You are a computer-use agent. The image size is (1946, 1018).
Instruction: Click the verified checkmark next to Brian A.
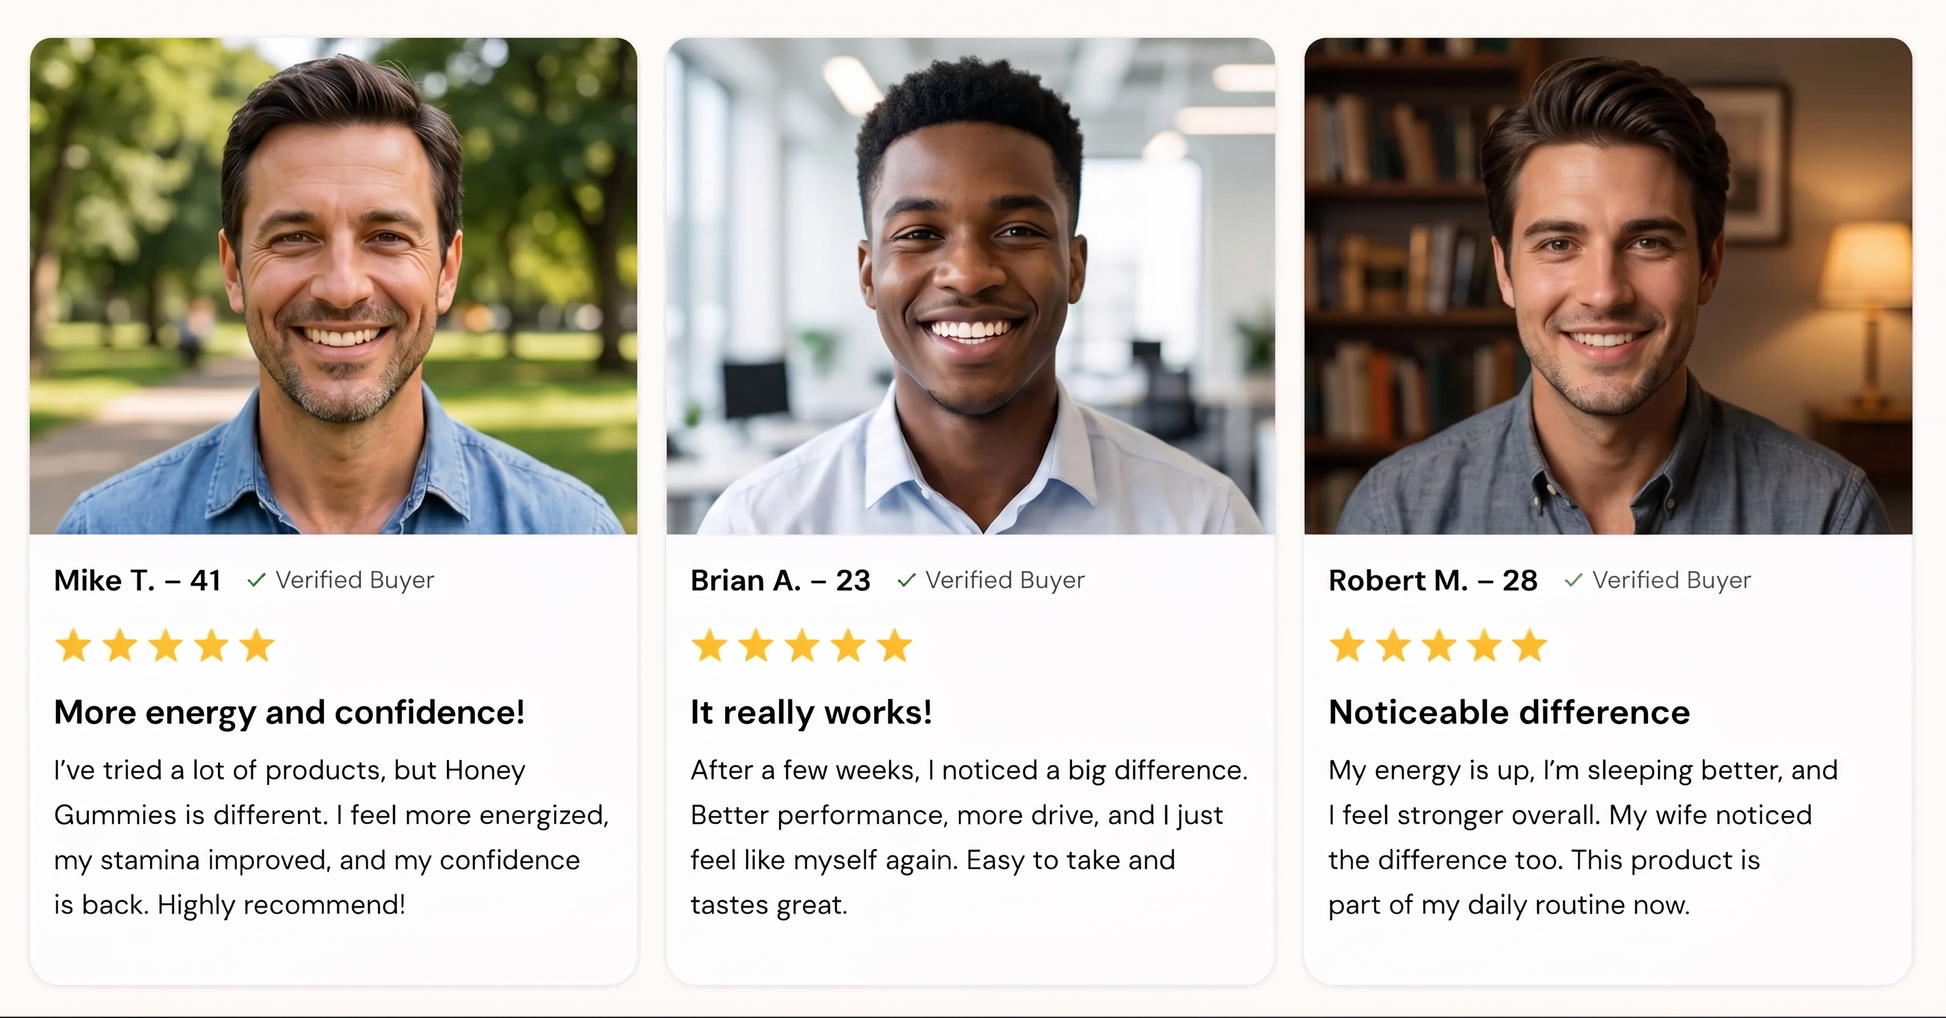pyautogui.click(x=906, y=580)
